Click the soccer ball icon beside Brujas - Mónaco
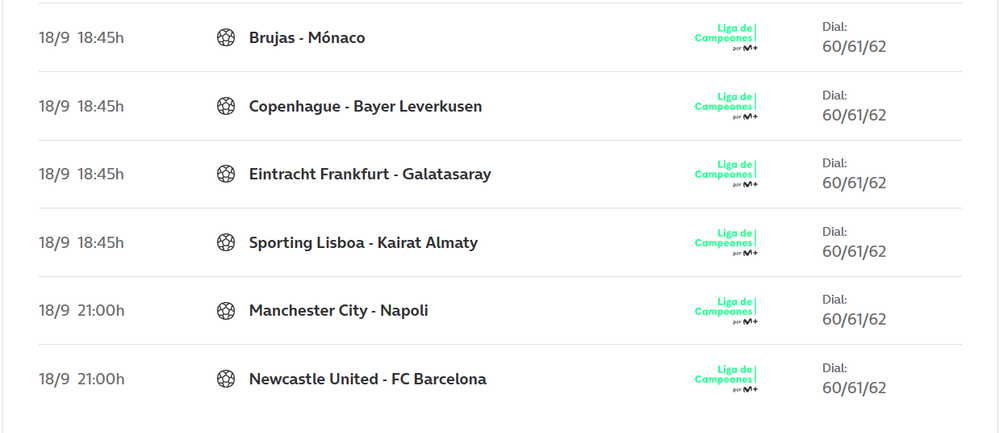Viewport: 999px width, 433px height. point(226,38)
